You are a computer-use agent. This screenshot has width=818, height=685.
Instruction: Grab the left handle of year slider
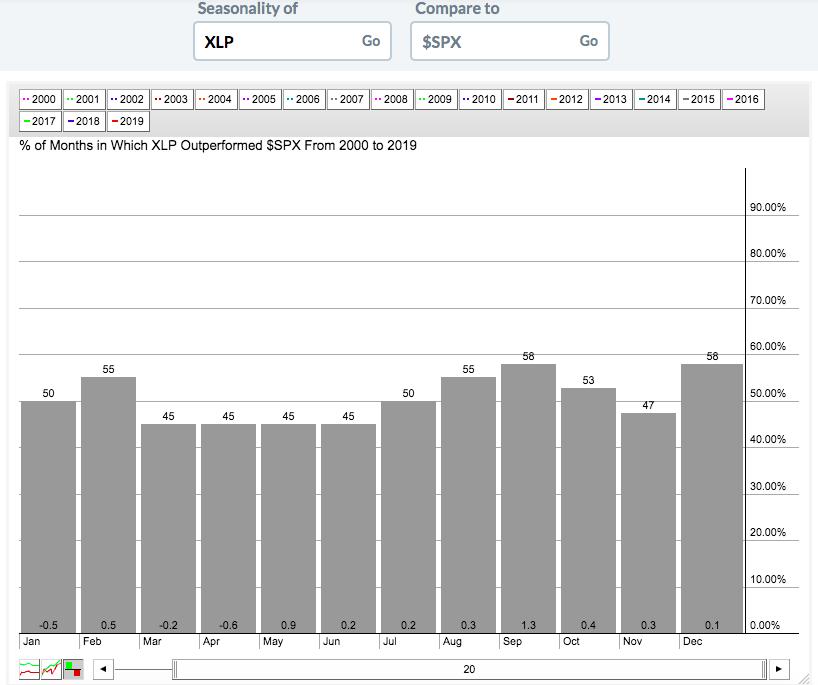click(175, 669)
